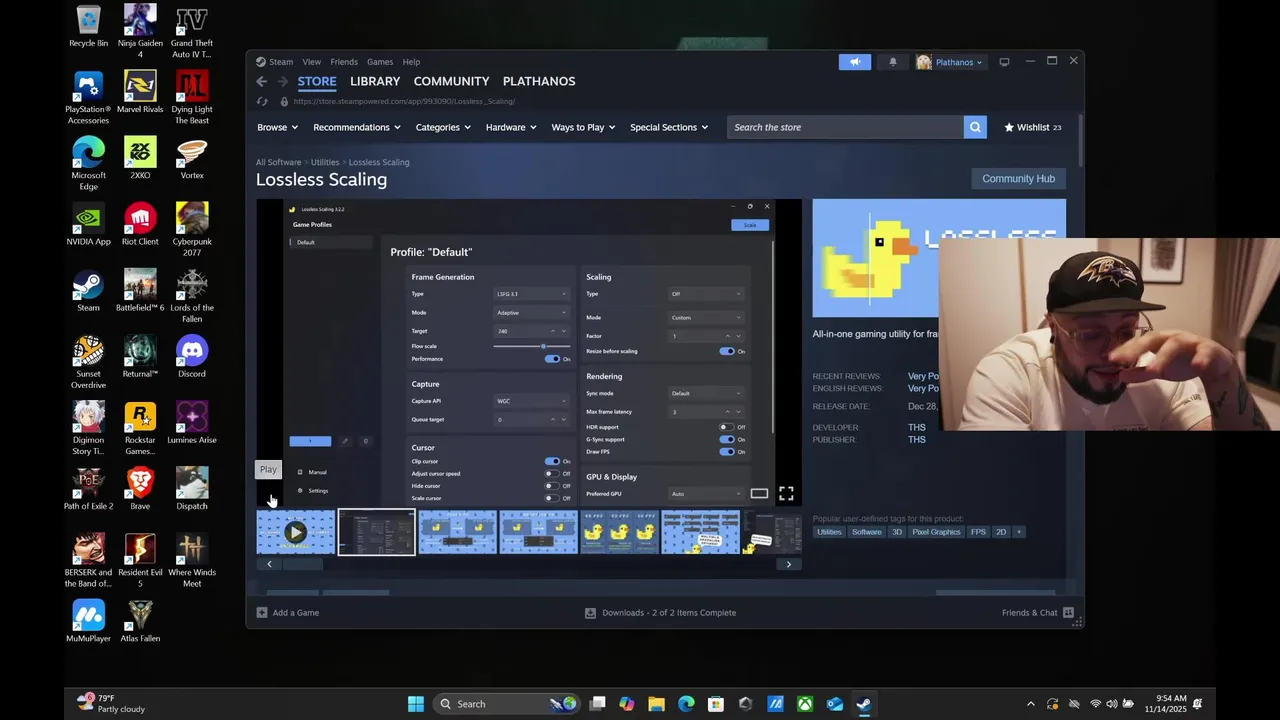Click the Pixel Graphics tag
The image size is (1280, 720).
coord(936,532)
